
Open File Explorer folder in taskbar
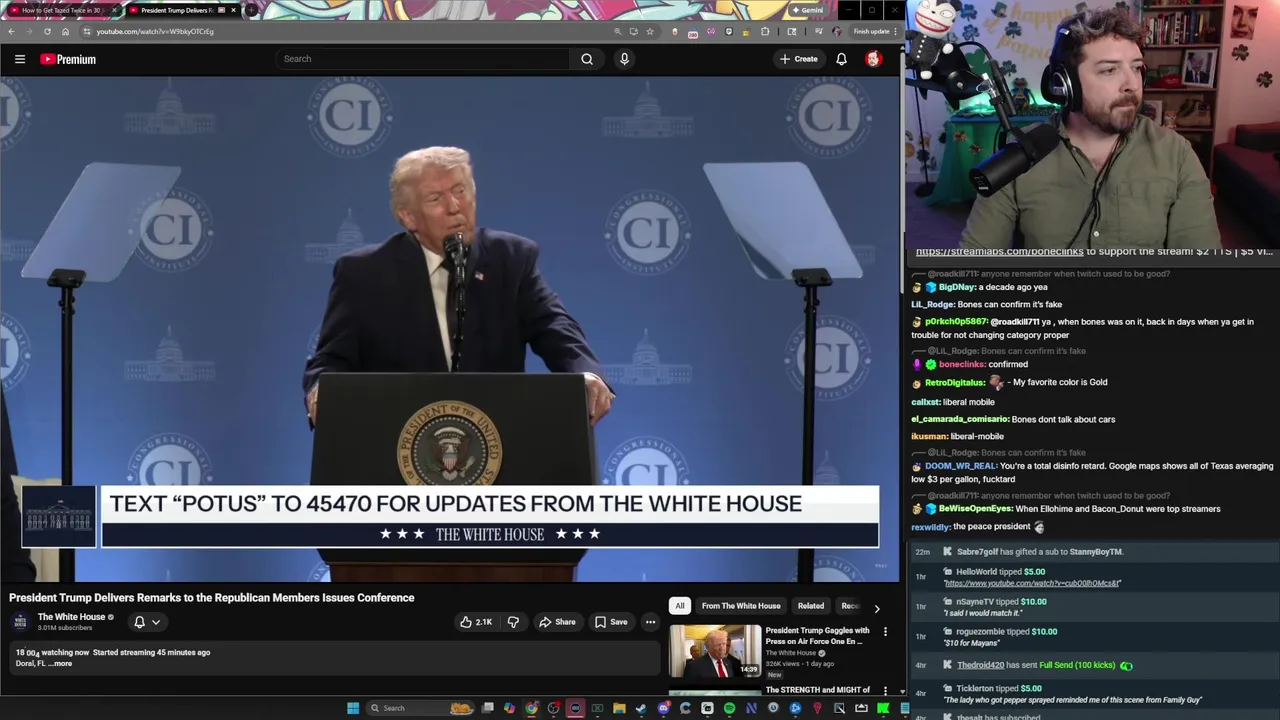pyautogui.click(x=619, y=708)
